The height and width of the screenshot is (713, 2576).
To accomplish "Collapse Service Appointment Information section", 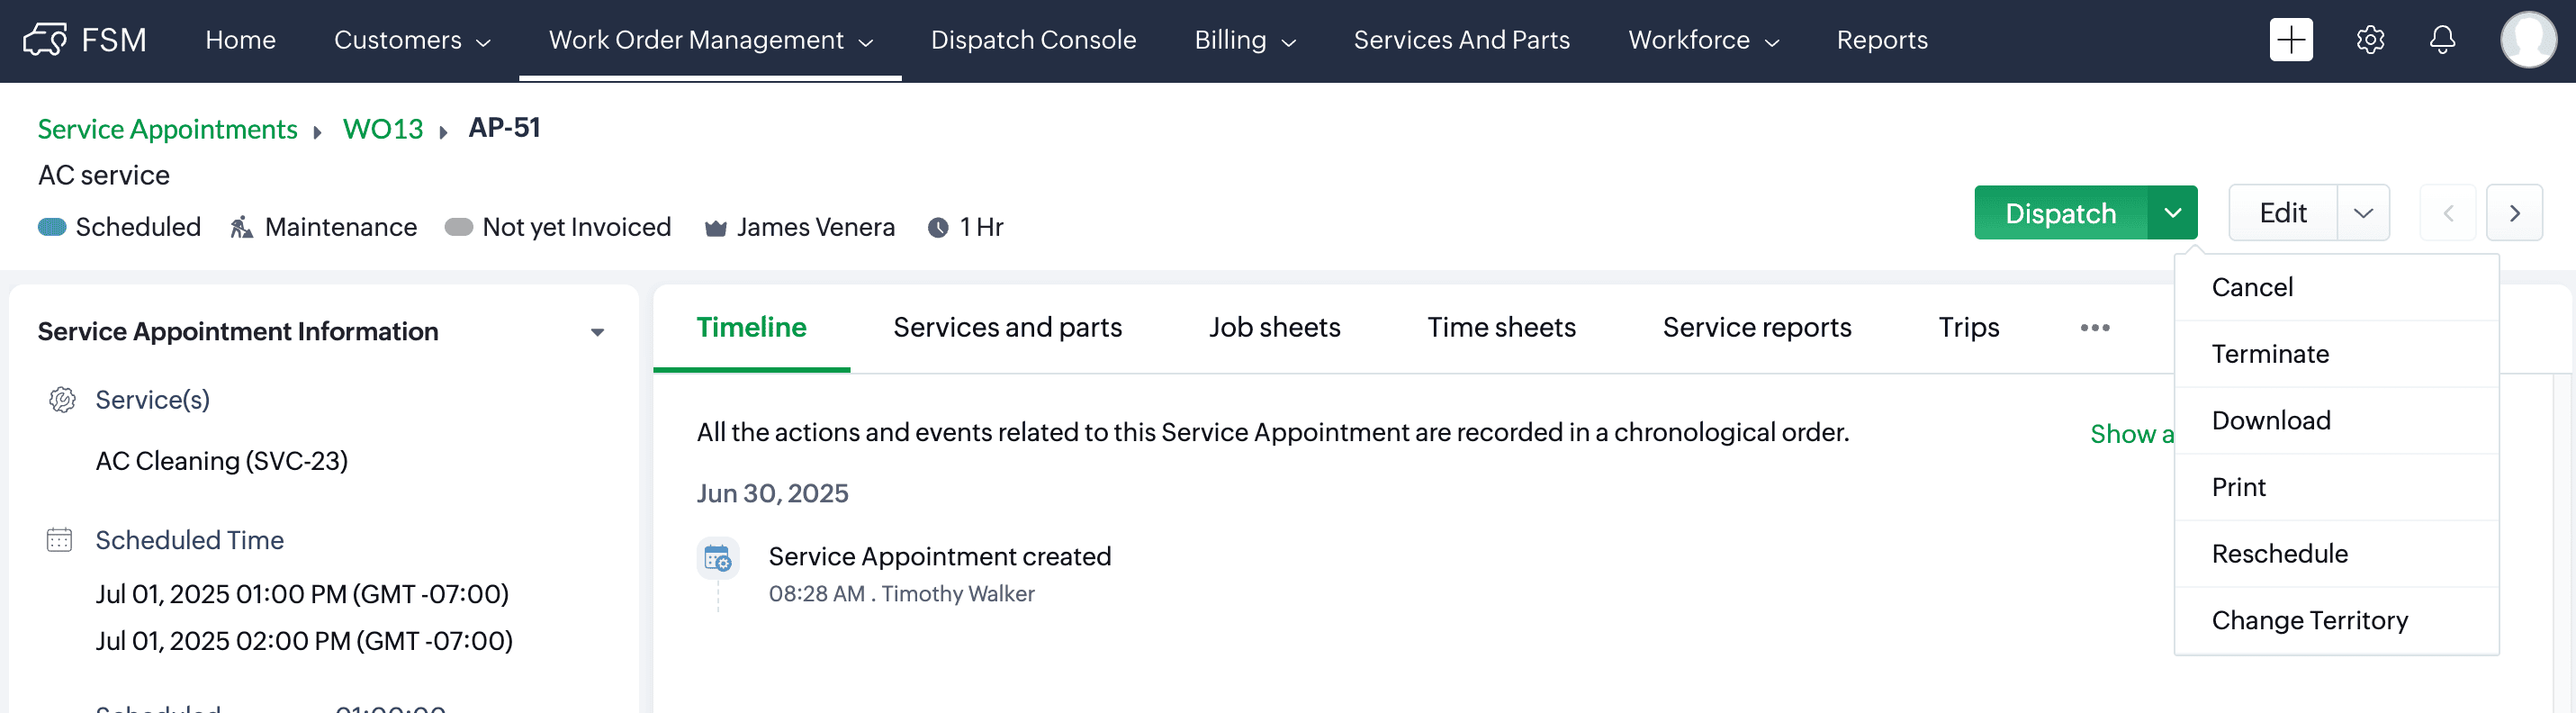I will pyautogui.click(x=597, y=332).
